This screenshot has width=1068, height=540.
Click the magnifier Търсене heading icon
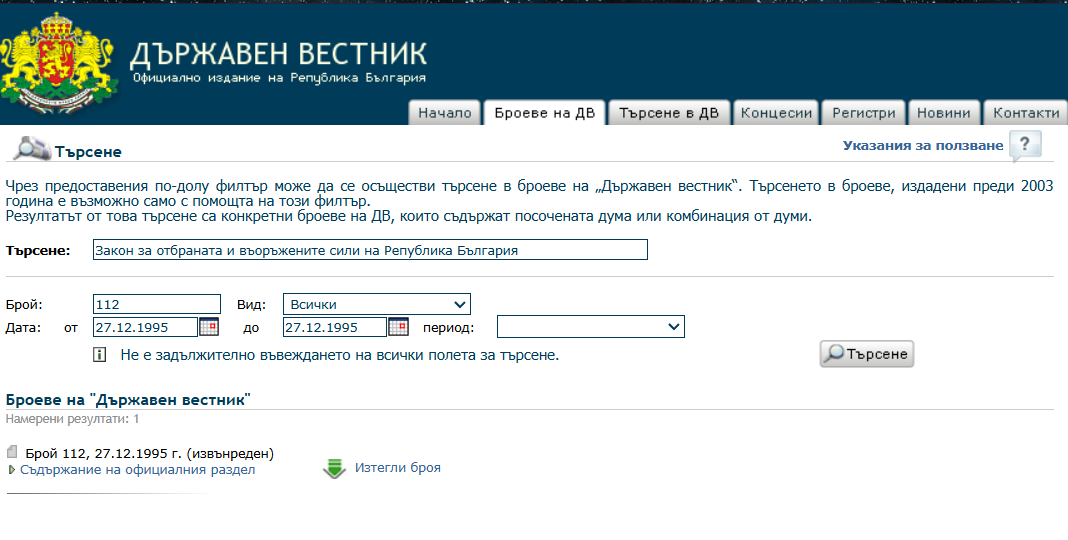[x=32, y=149]
